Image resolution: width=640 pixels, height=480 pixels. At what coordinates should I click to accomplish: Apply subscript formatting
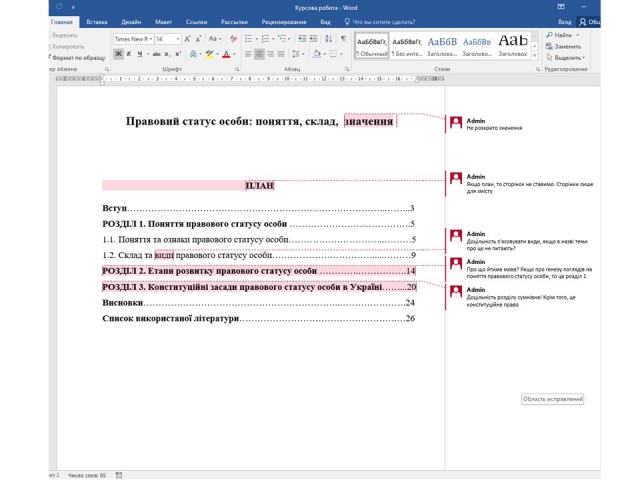click(x=166, y=54)
